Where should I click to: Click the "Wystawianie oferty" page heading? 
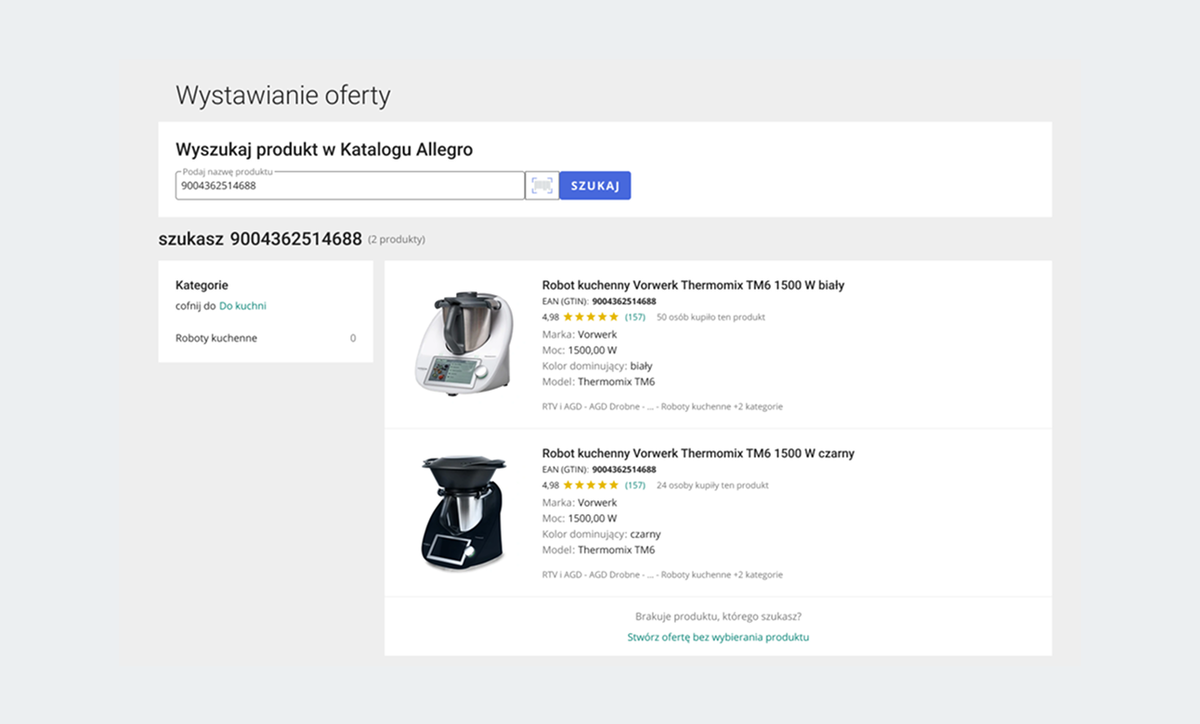pyautogui.click(x=283, y=95)
